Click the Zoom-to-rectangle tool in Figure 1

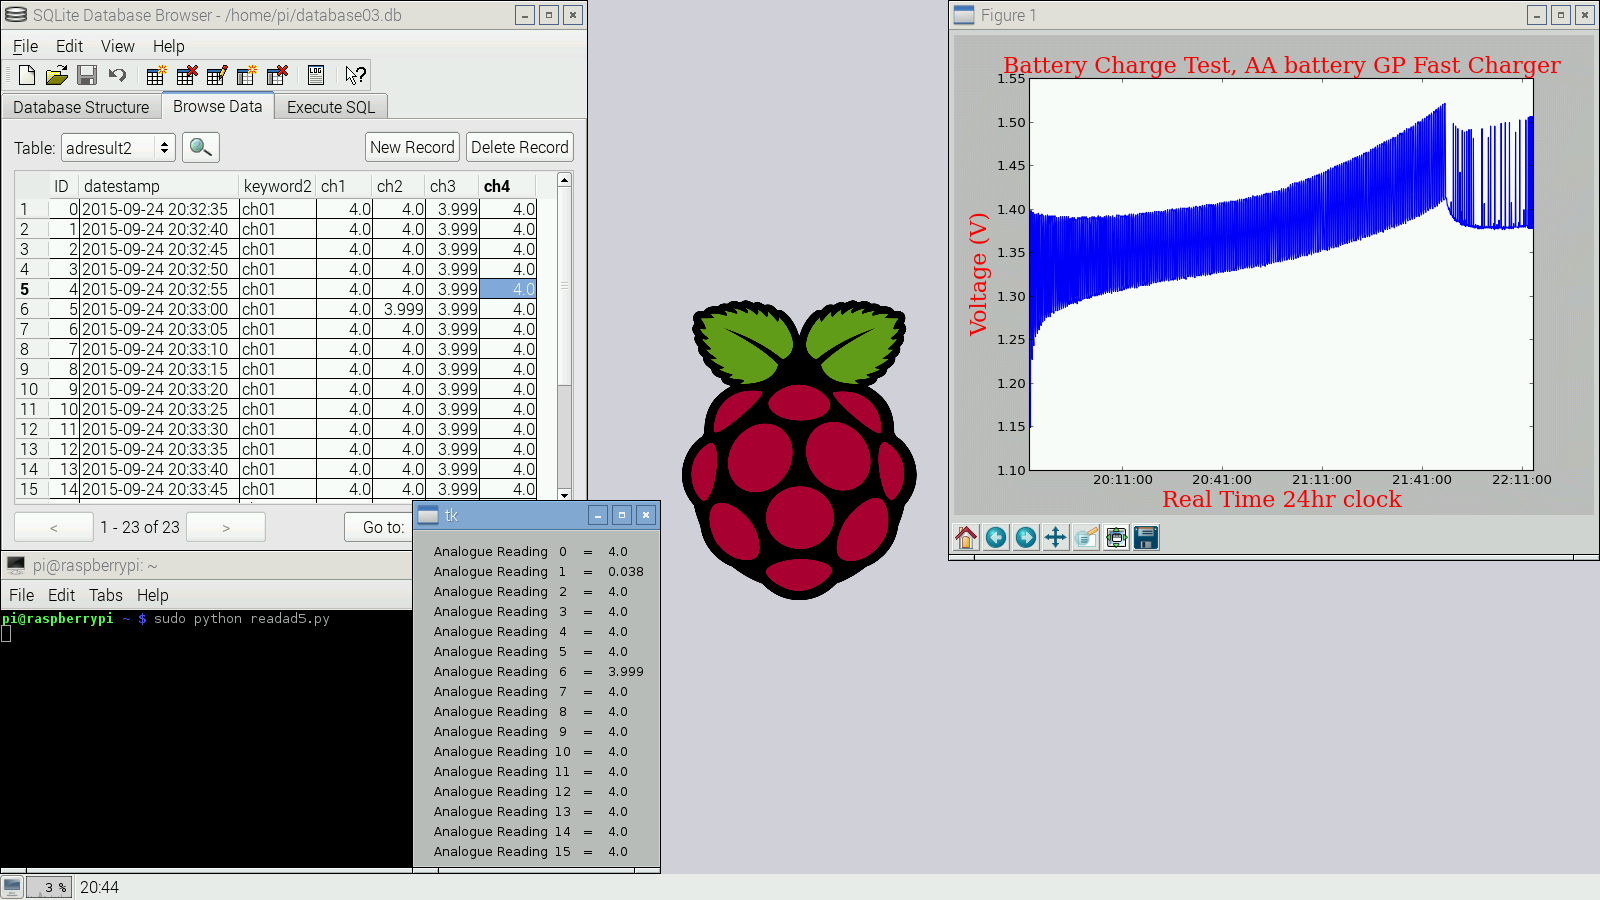click(x=1086, y=537)
